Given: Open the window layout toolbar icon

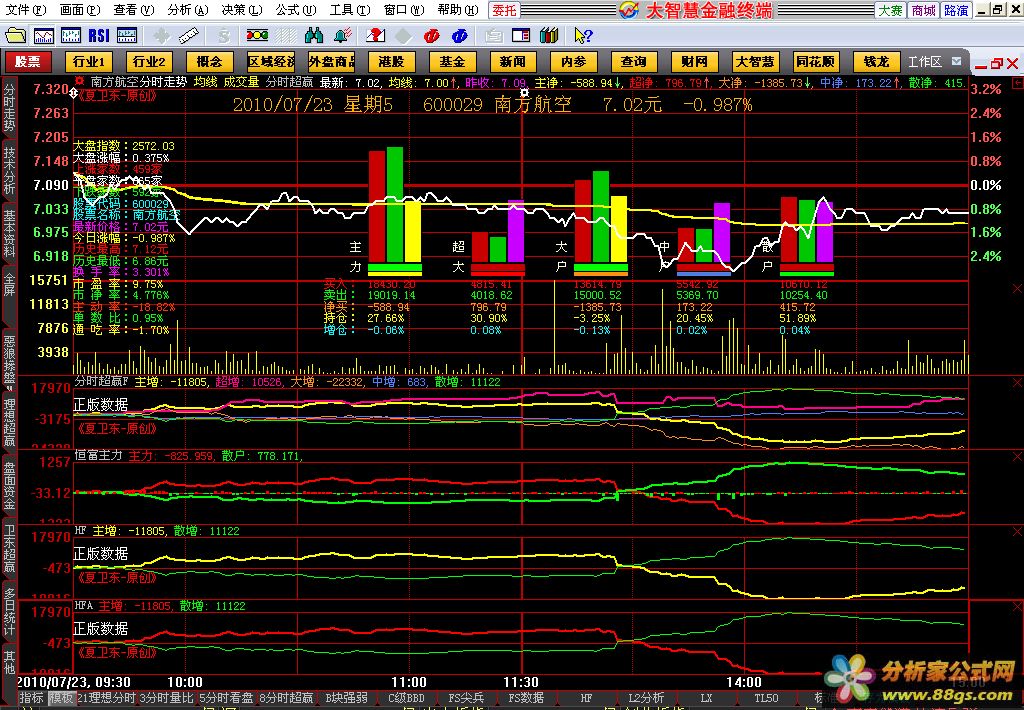Looking at the screenshot, I should [521, 35].
